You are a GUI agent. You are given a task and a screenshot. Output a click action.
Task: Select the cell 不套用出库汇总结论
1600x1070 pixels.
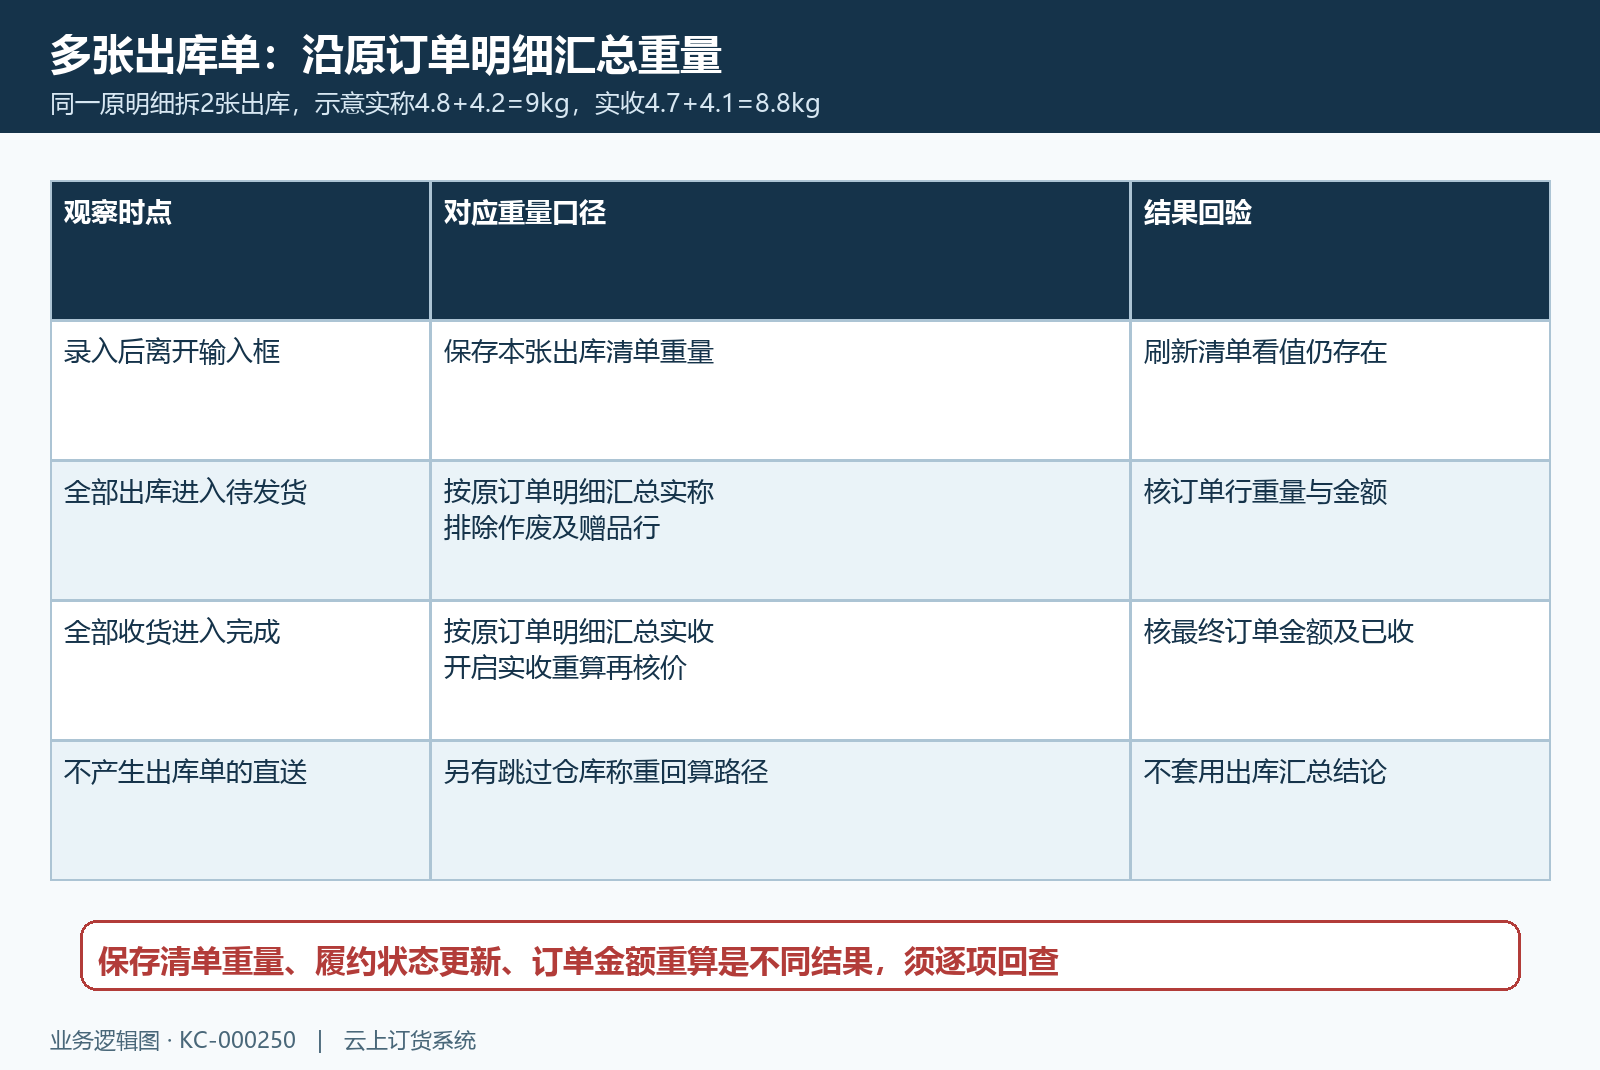[1340, 810]
